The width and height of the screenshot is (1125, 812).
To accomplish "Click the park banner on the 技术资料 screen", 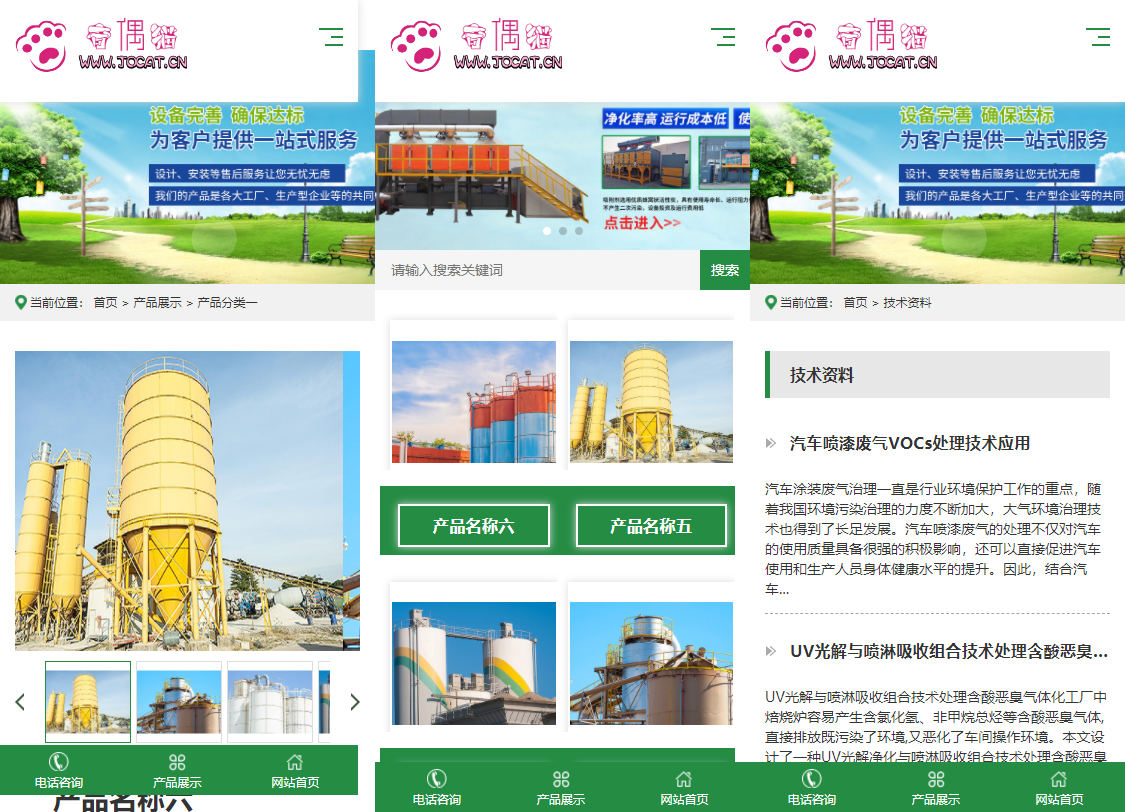I will coord(937,193).
